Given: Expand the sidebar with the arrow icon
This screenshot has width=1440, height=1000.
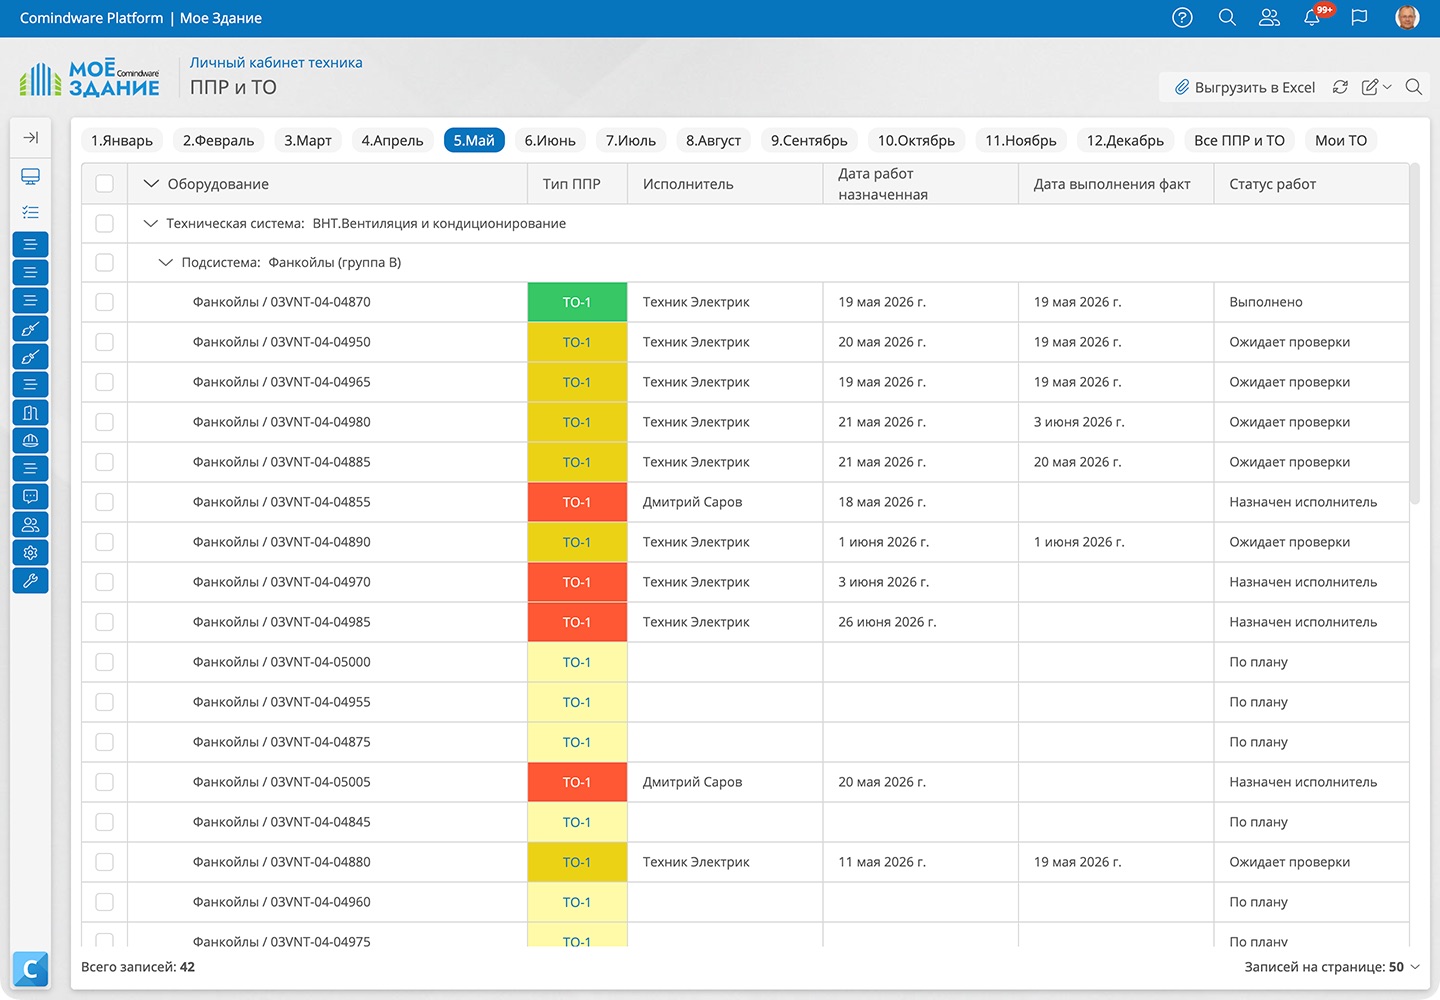Looking at the screenshot, I should pos(31,137).
